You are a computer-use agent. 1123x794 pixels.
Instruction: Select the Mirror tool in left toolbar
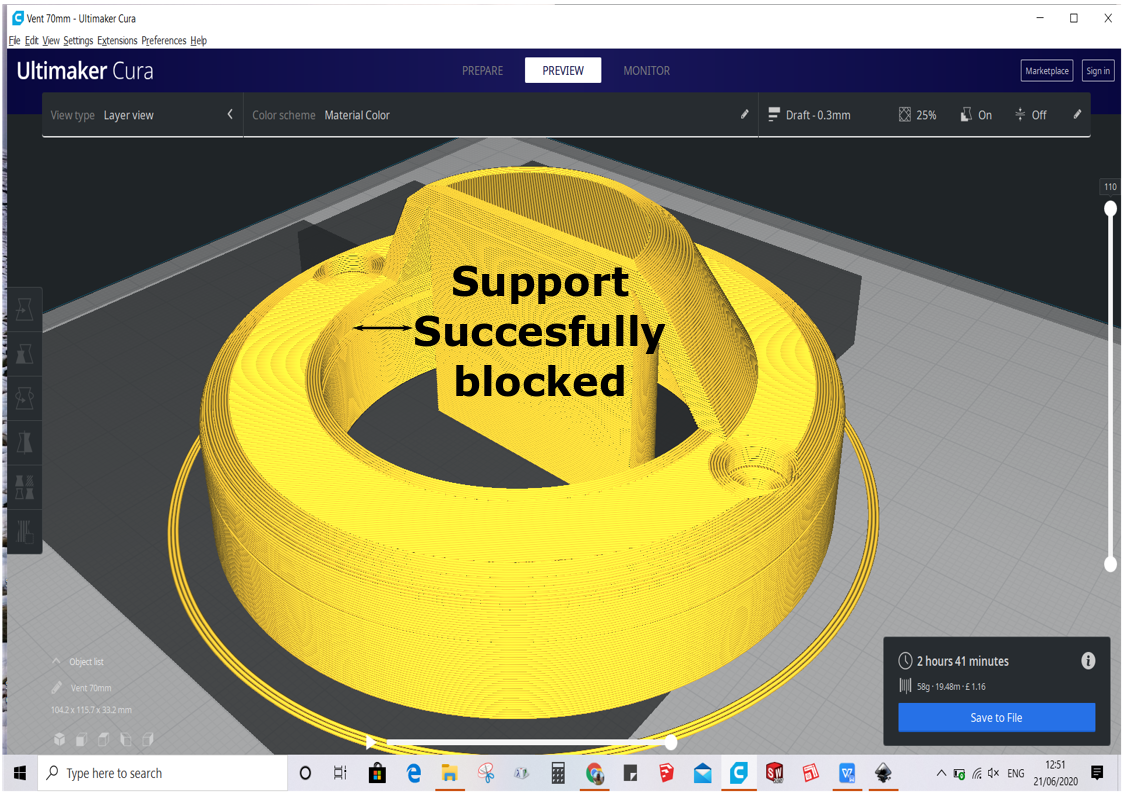coord(24,442)
